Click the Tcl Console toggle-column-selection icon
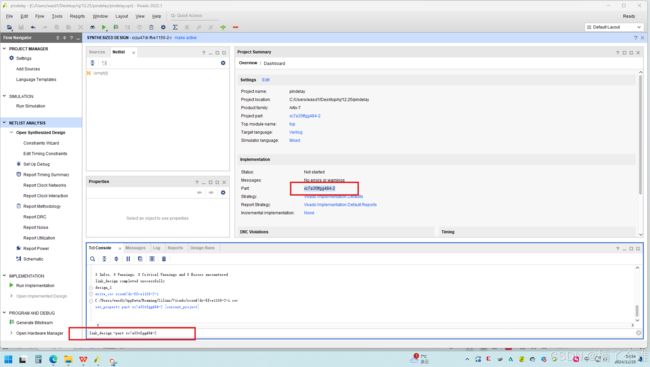The height and width of the screenshot is (367, 650). click(152, 259)
